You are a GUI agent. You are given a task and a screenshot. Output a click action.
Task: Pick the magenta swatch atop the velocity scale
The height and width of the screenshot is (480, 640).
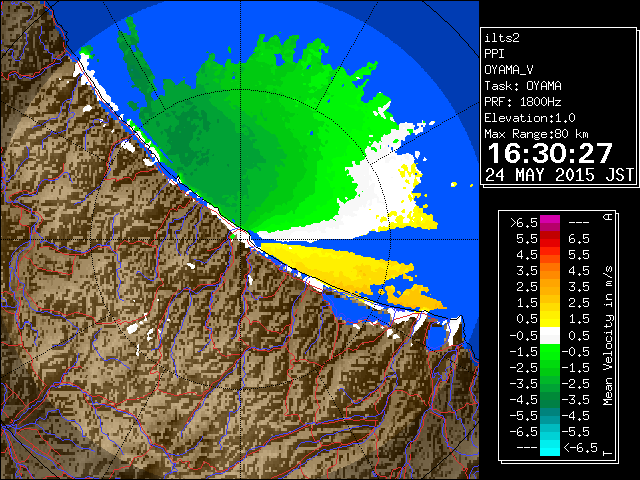point(550,219)
